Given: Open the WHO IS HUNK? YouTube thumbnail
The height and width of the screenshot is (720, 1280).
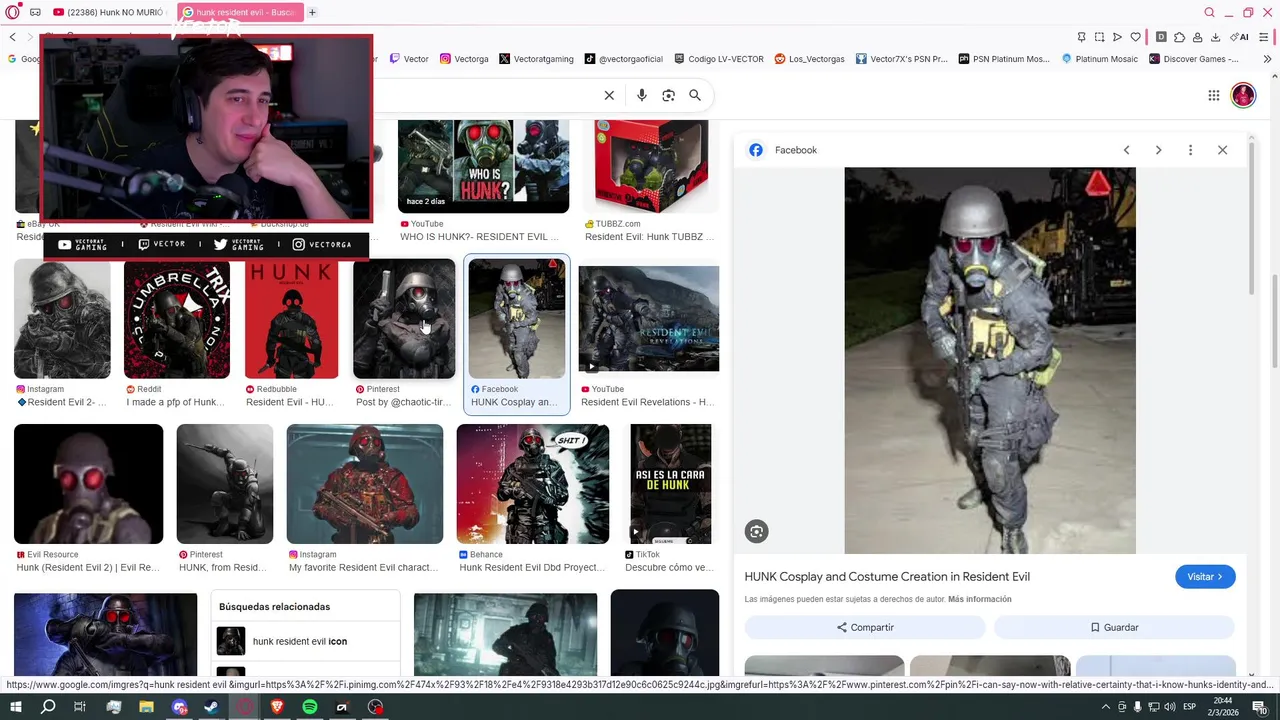Looking at the screenshot, I should coord(484,166).
